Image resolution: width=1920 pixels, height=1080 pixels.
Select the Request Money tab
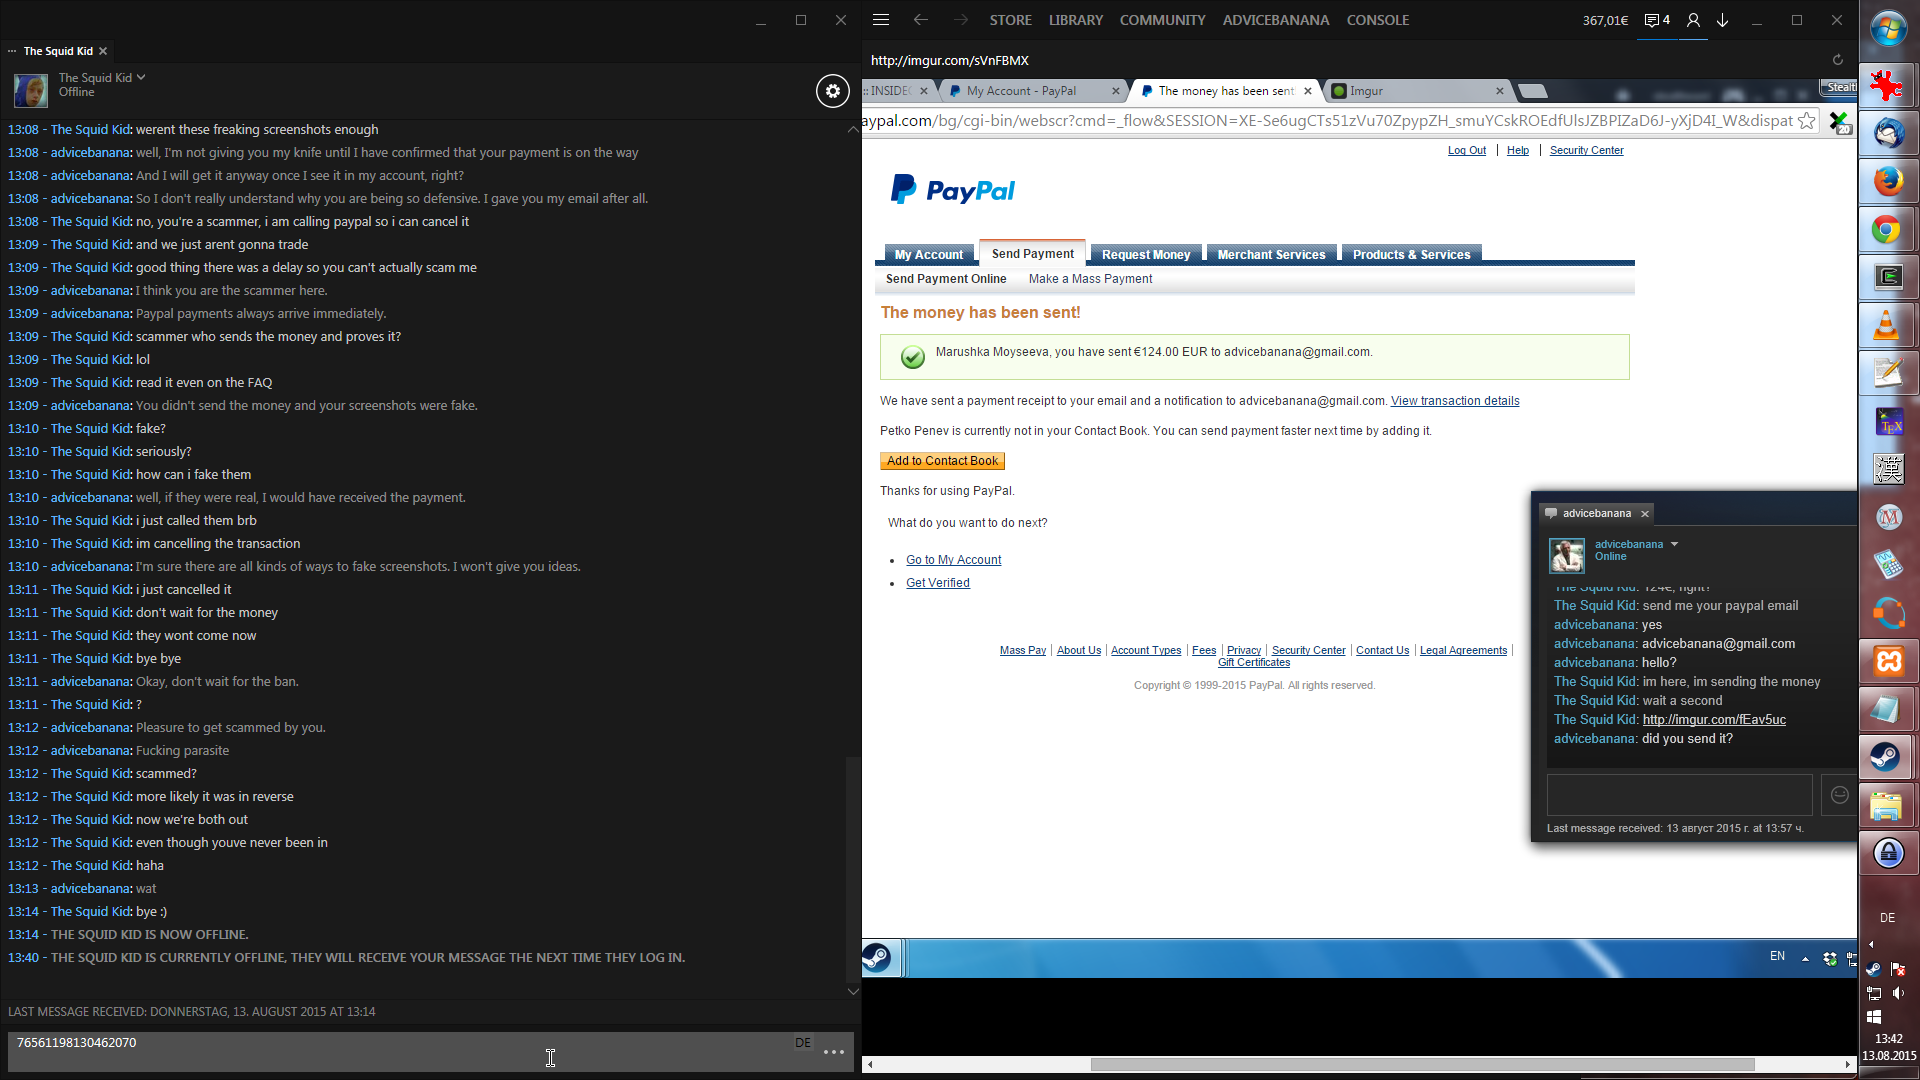tap(1145, 255)
